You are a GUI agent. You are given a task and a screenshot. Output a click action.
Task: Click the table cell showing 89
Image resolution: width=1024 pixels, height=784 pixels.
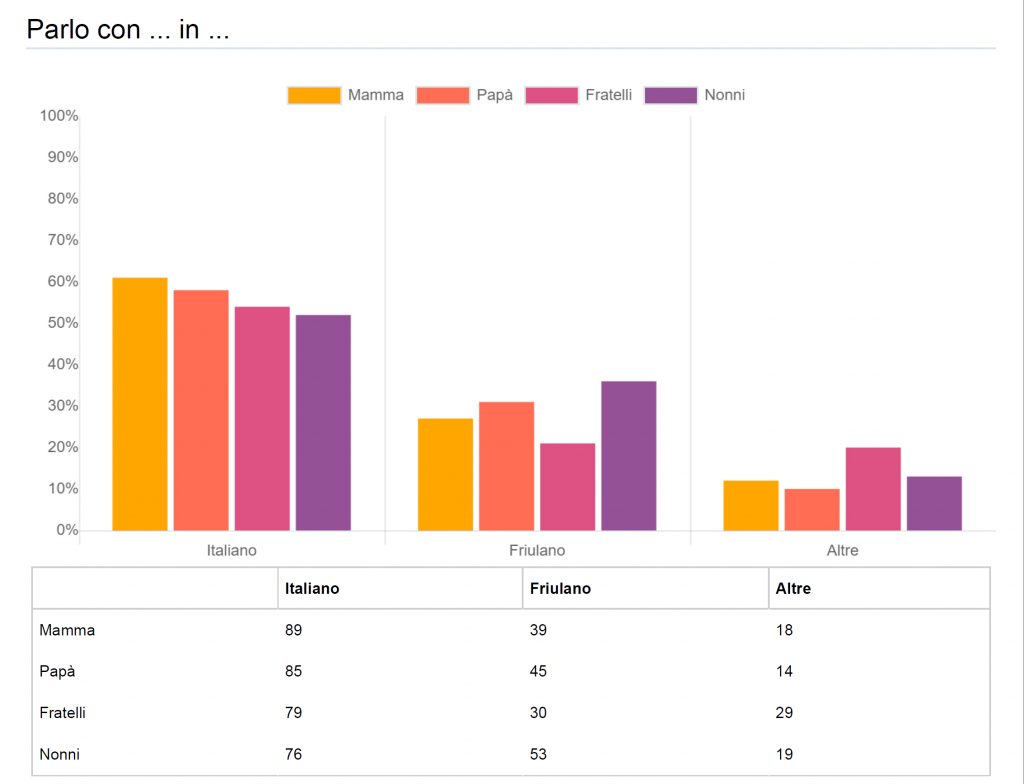point(293,631)
